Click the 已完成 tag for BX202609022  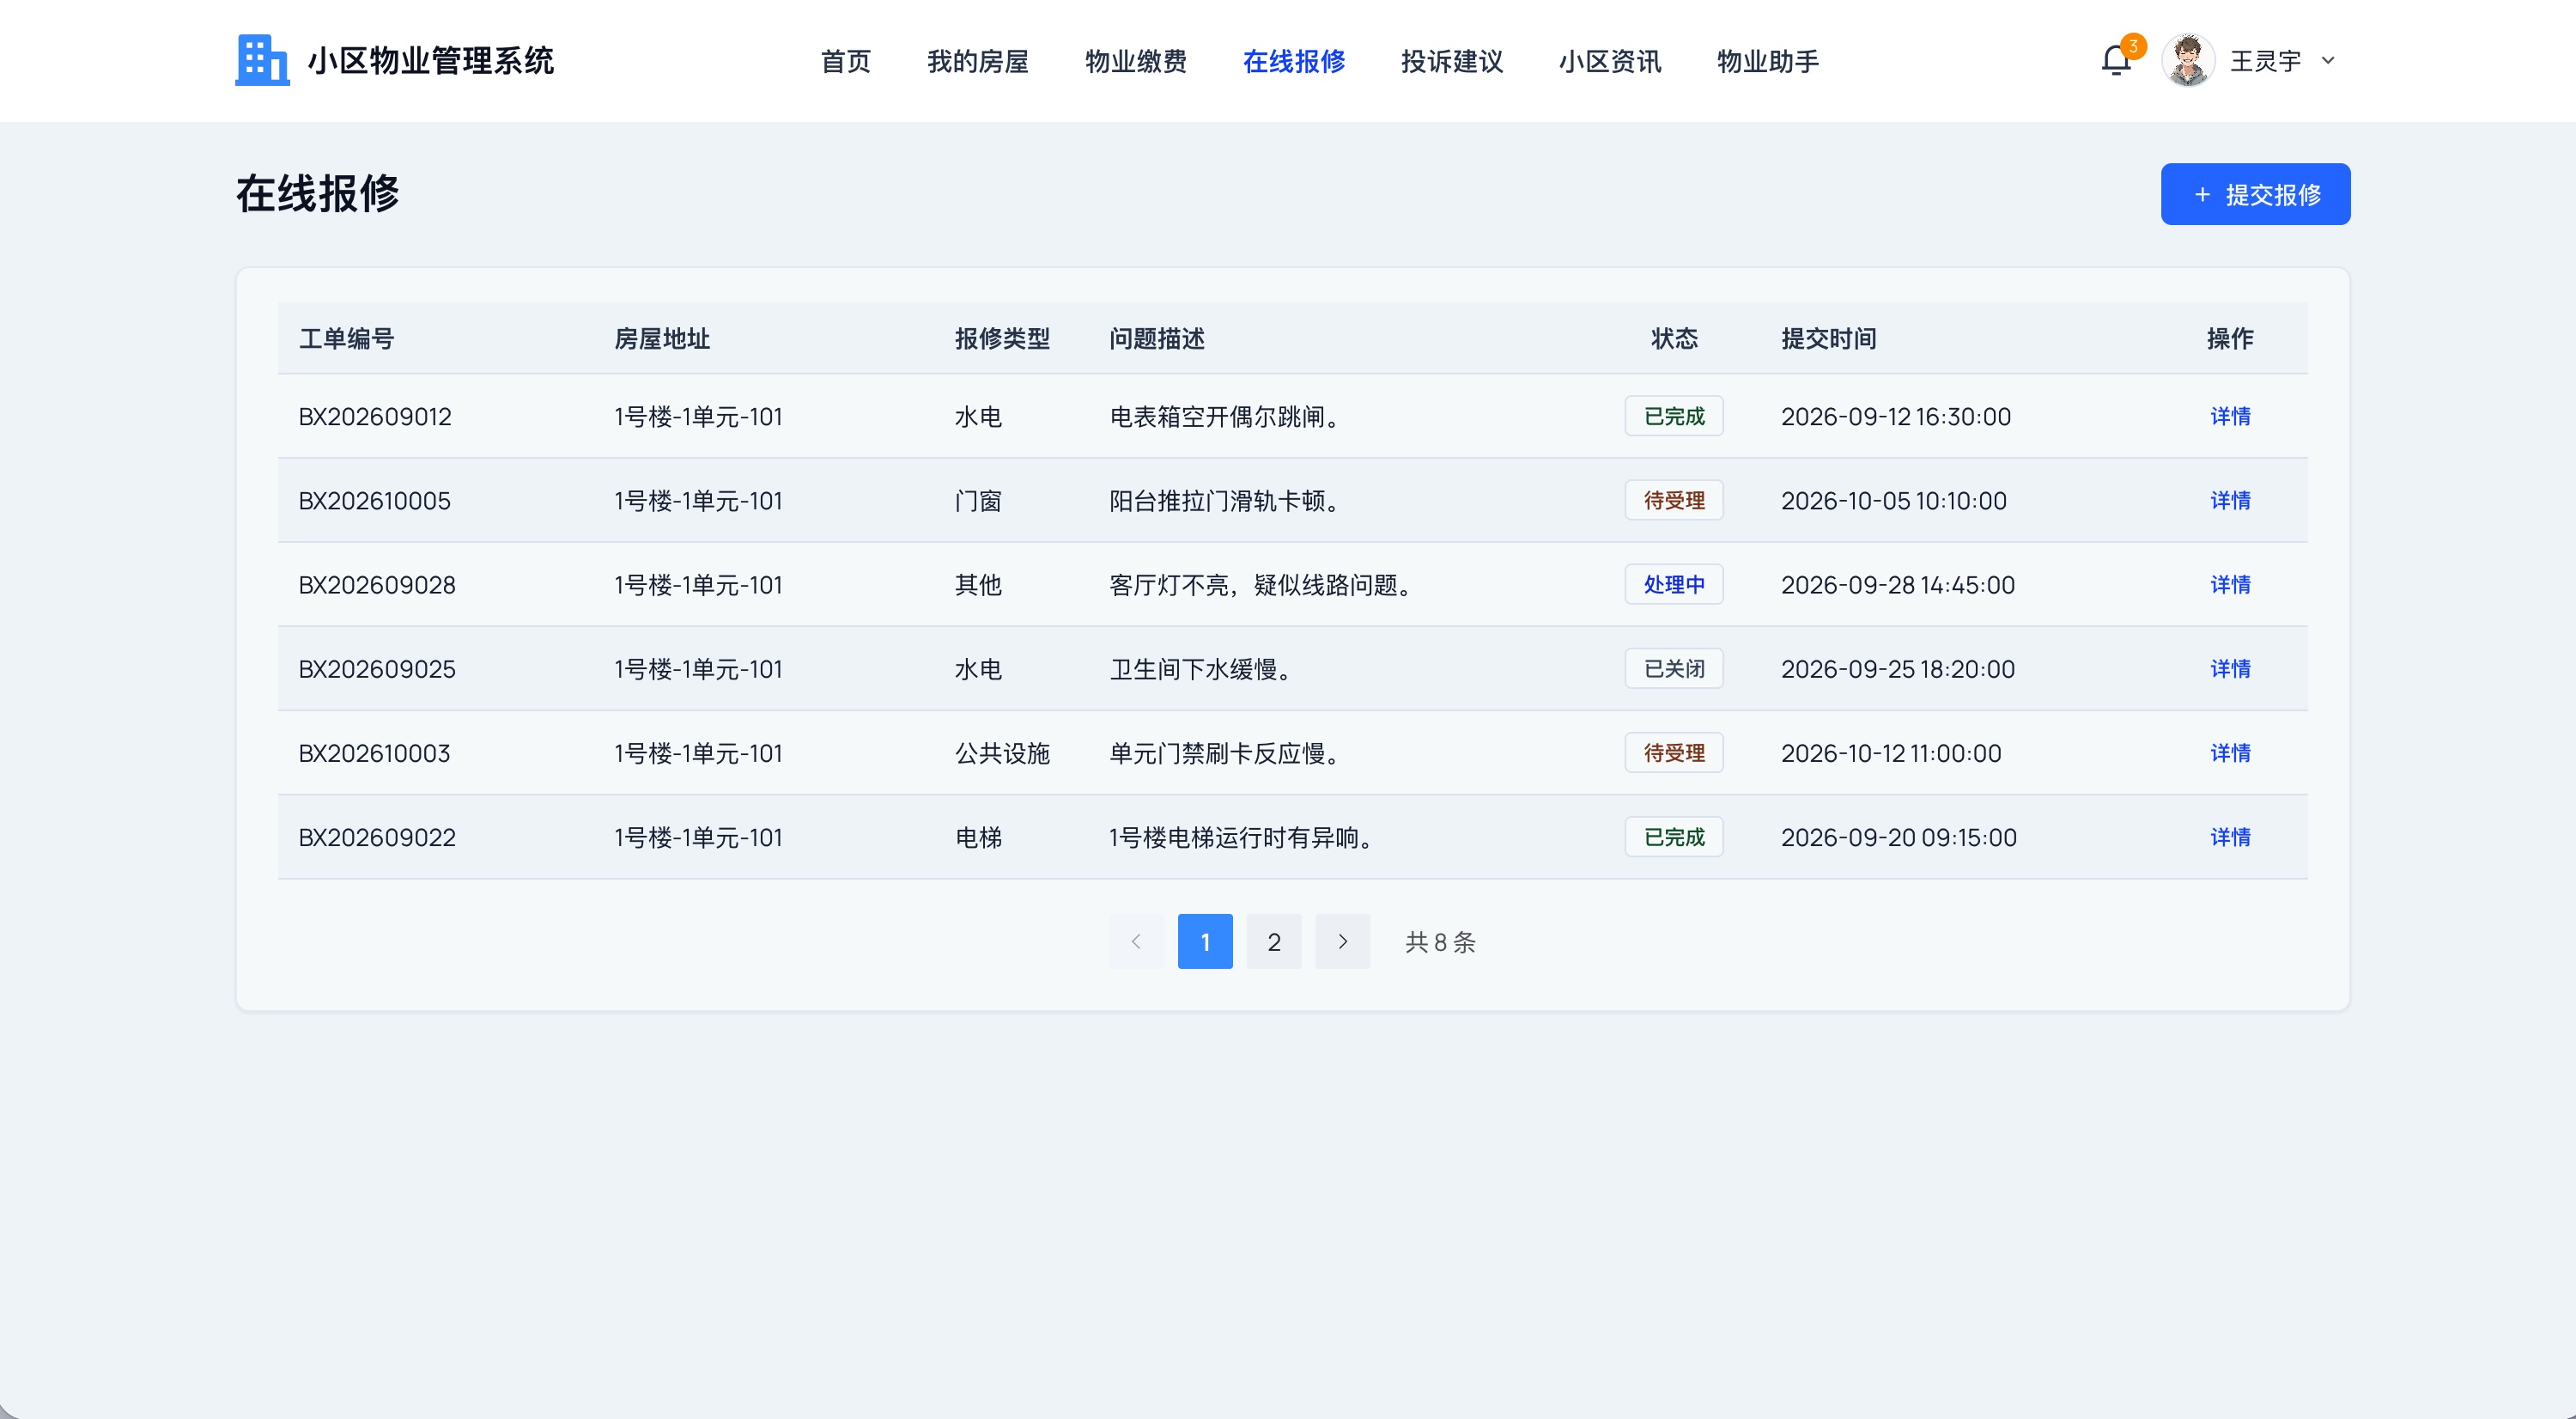1674,836
